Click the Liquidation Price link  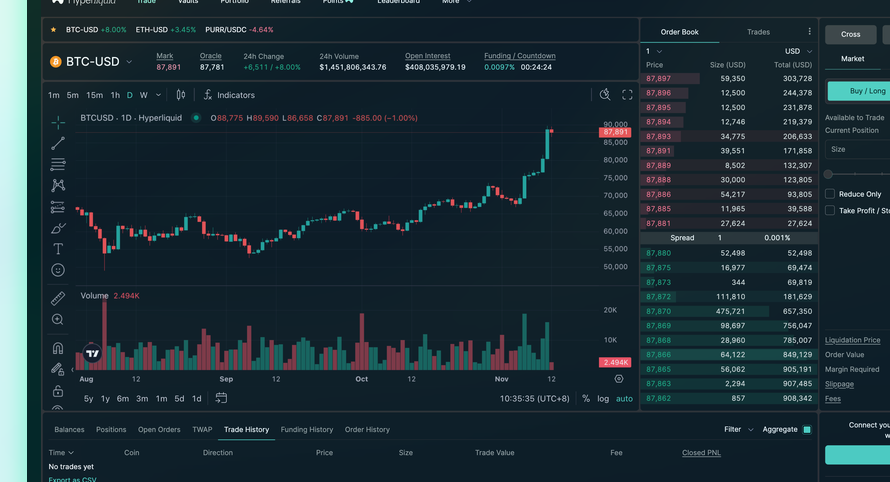(x=852, y=340)
